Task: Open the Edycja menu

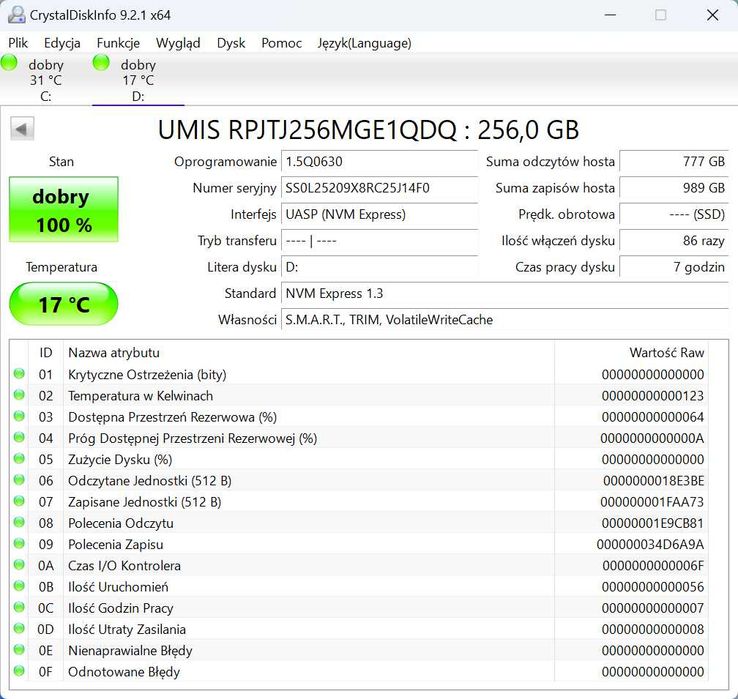Action: coord(62,43)
